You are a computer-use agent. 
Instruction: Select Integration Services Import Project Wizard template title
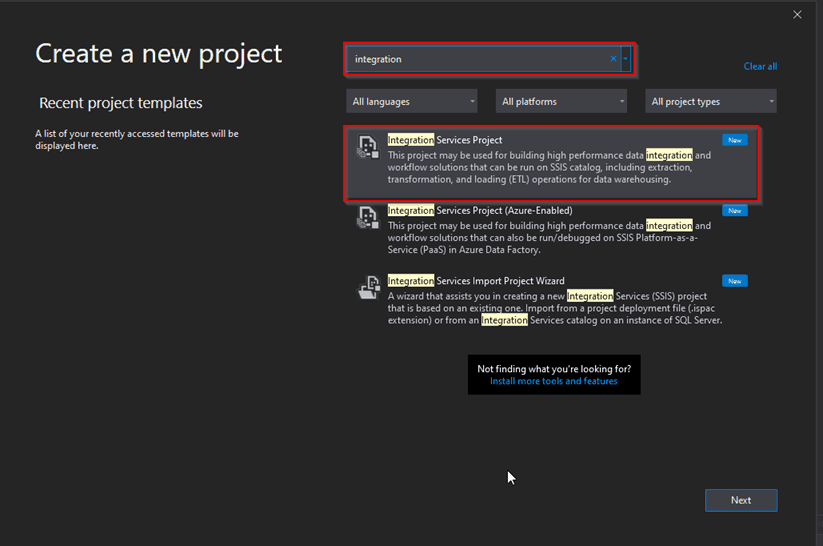point(476,281)
